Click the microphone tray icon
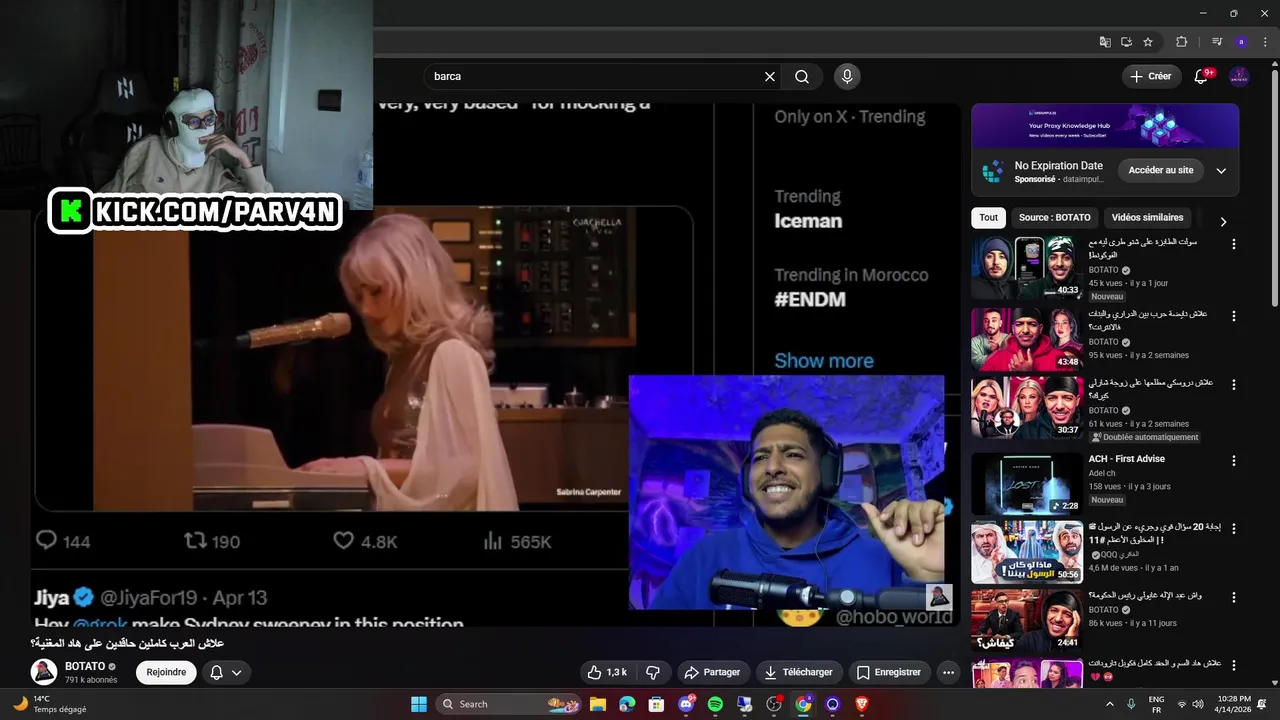Image resolution: width=1280 pixels, height=720 pixels. coord(1131,704)
